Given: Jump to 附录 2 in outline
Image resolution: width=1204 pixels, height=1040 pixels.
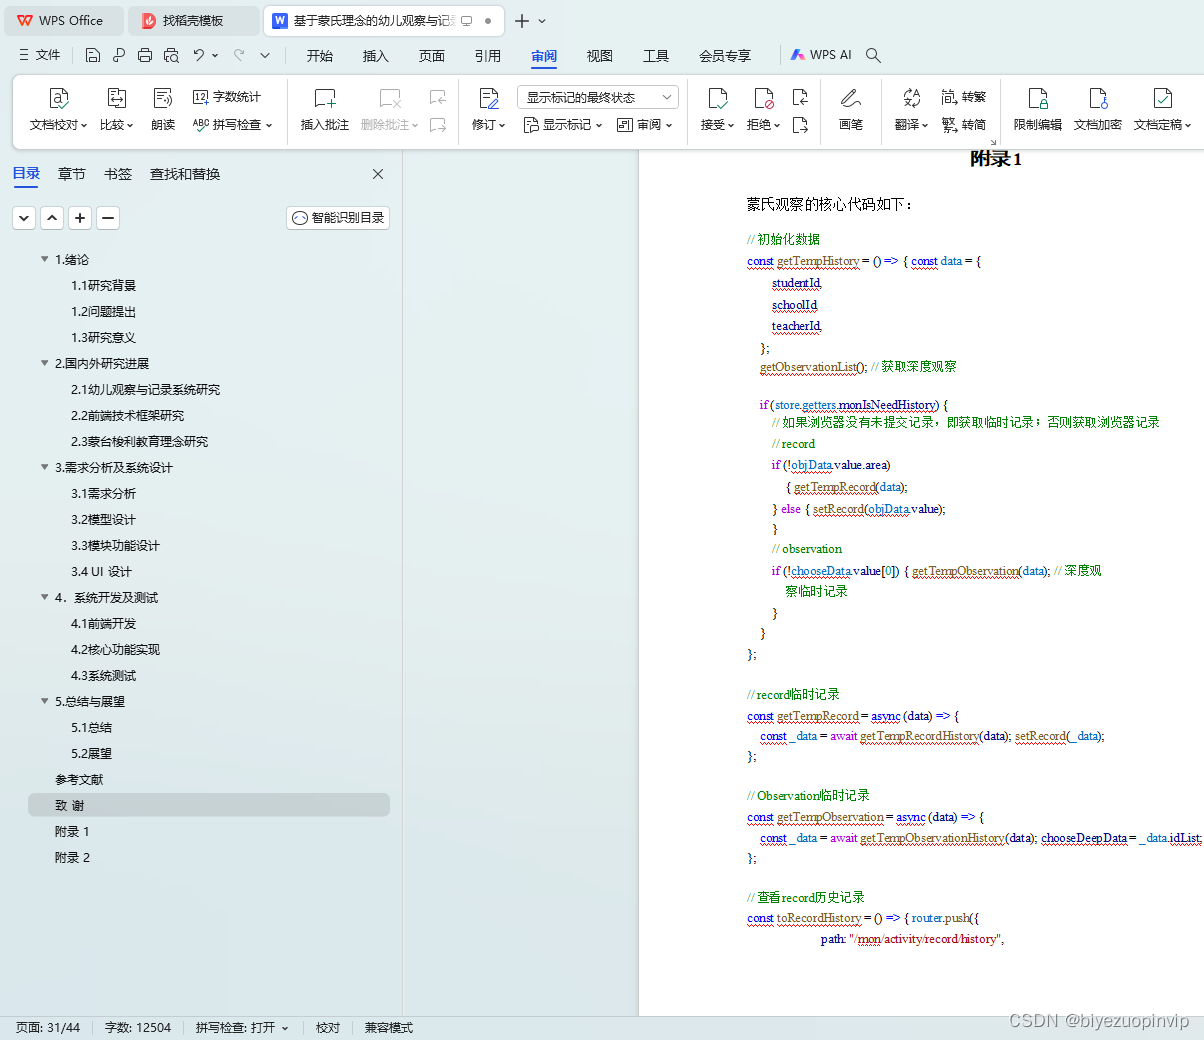Looking at the screenshot, I should coord(72,857).
